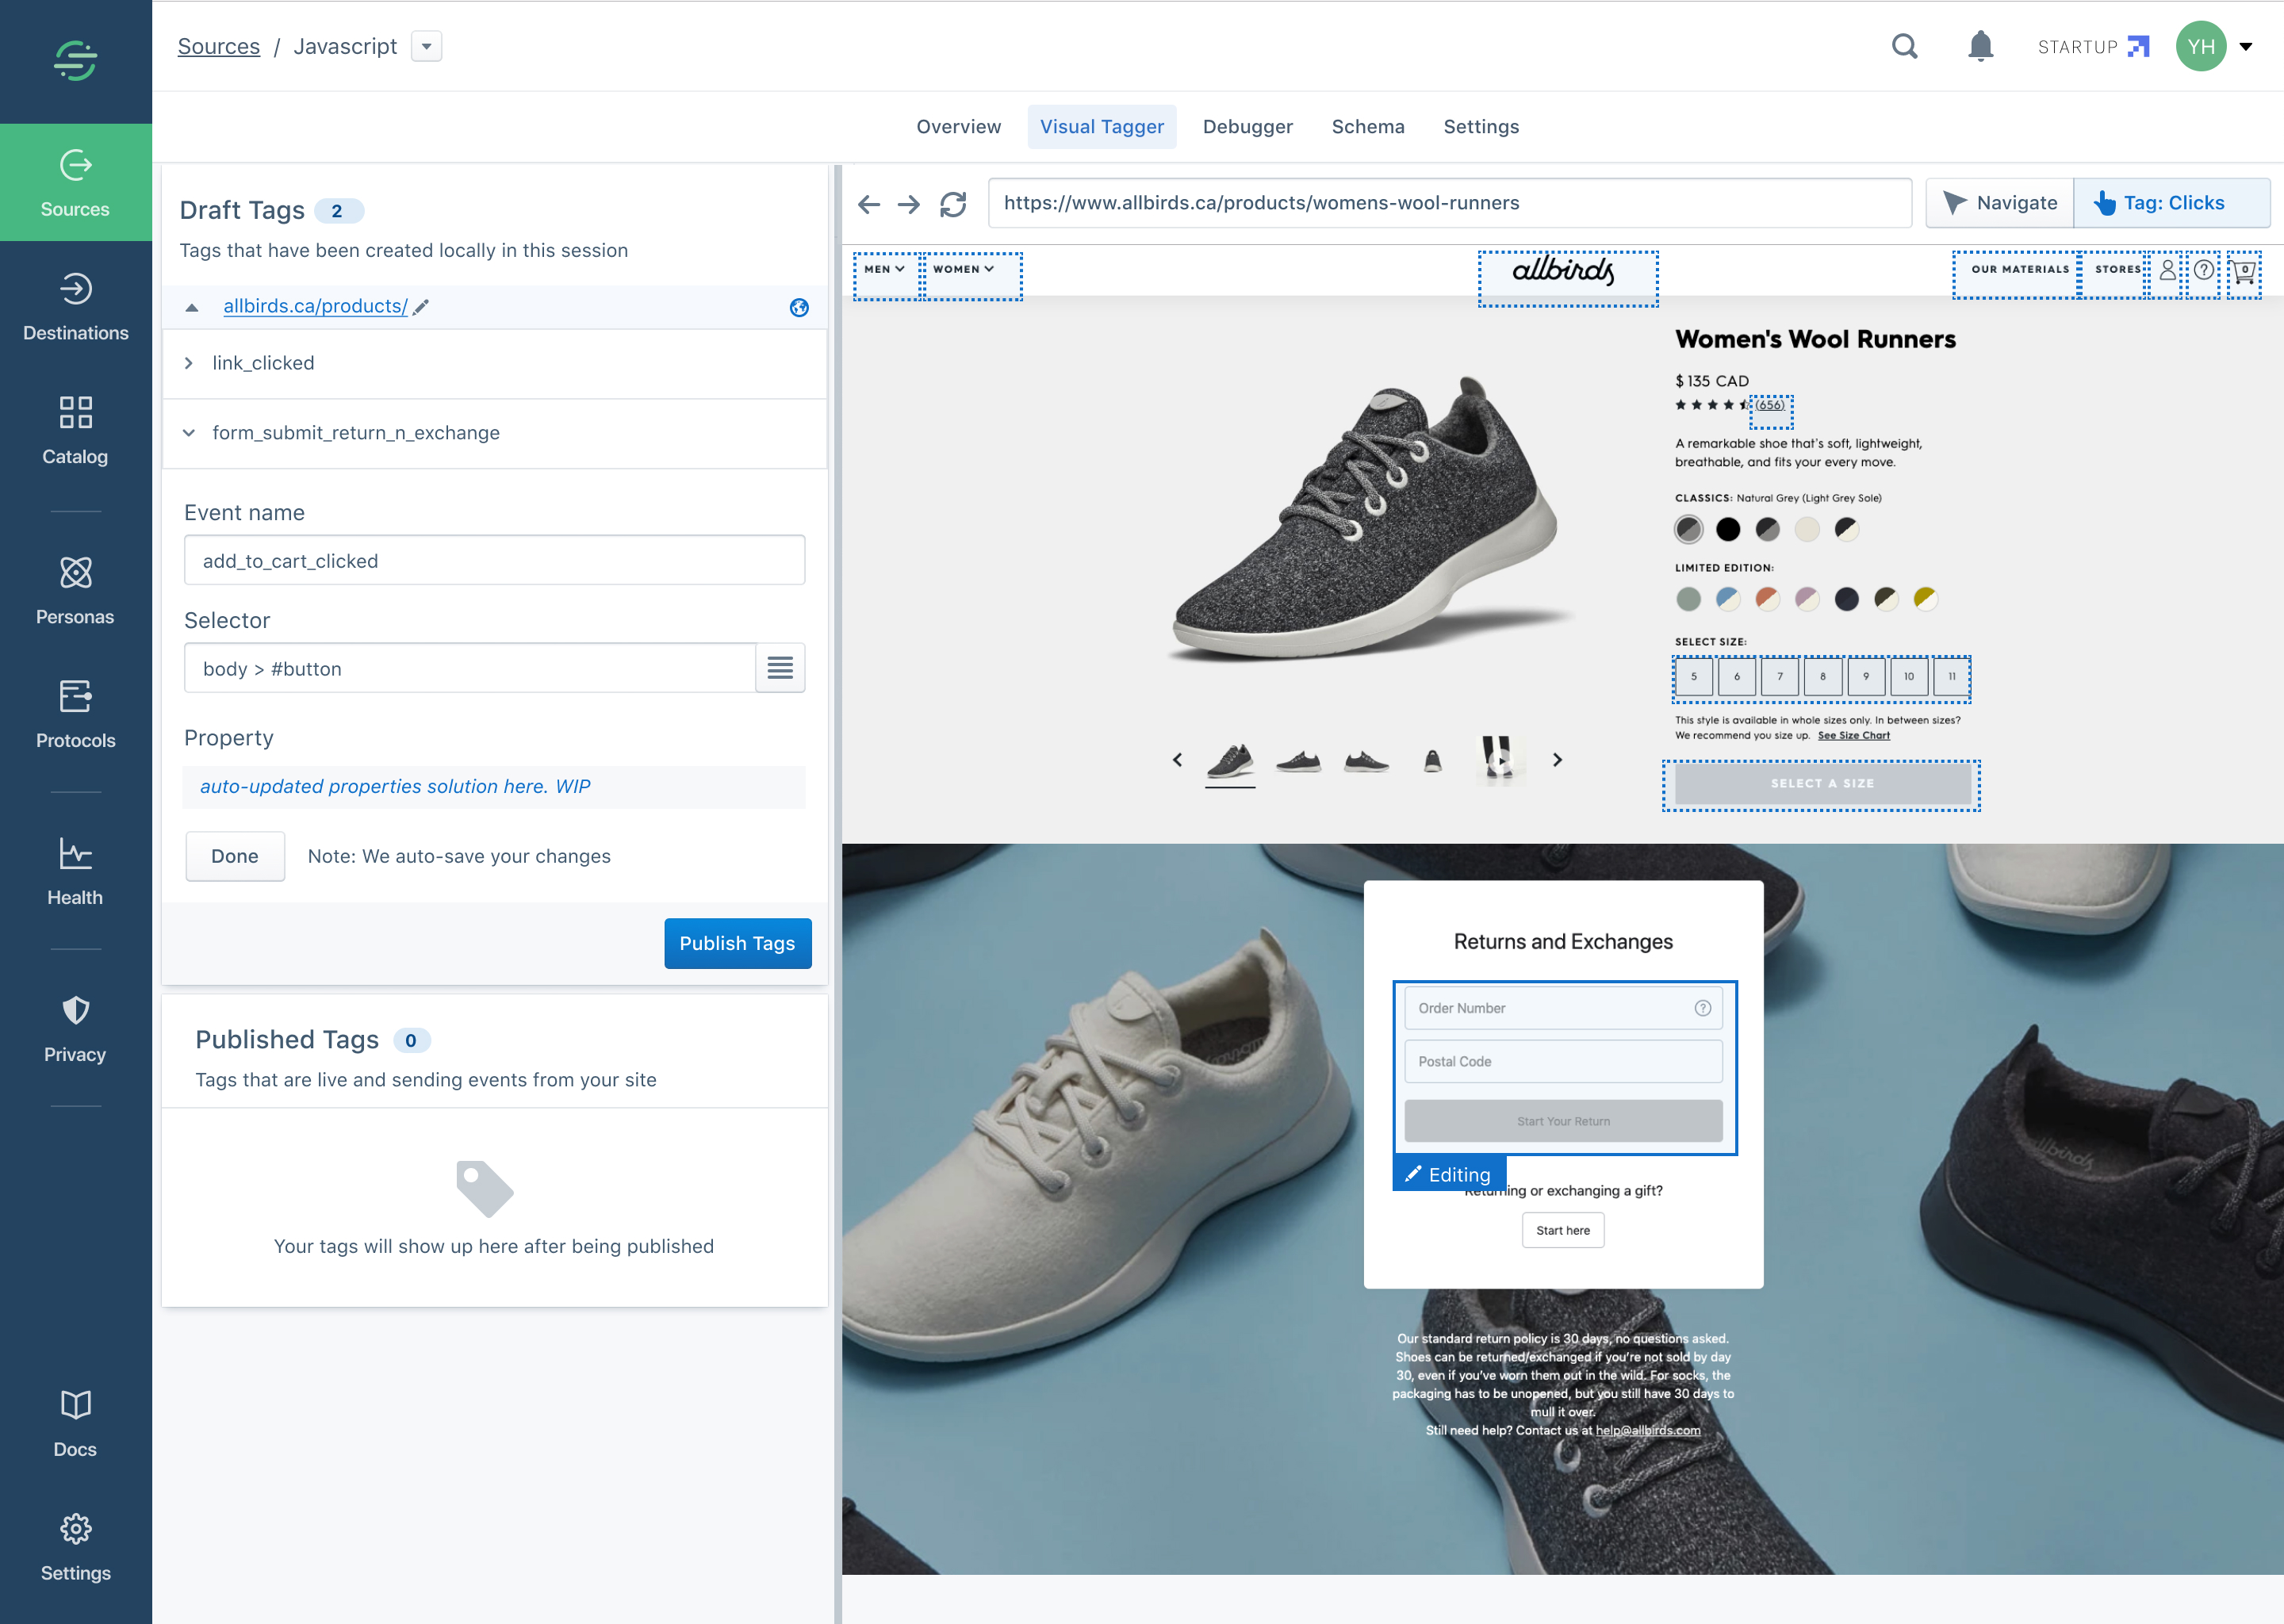Image resolution: width=2284 pixels, height=1624 pixels.
Task: Open the Allbirds account icon
Action: (x=2167, y=270)
